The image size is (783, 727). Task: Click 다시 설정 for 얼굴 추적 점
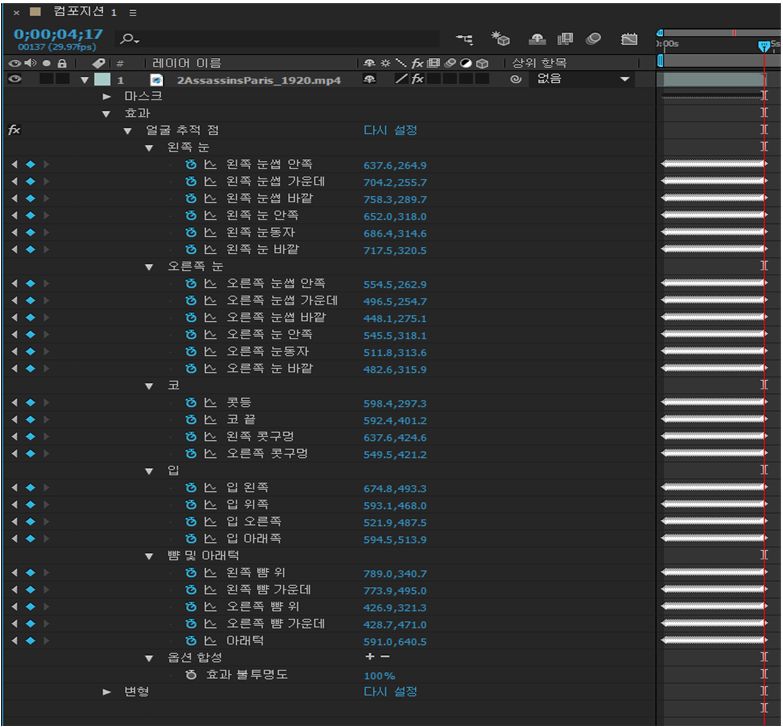pyautogui.click(x=390, y=131)
